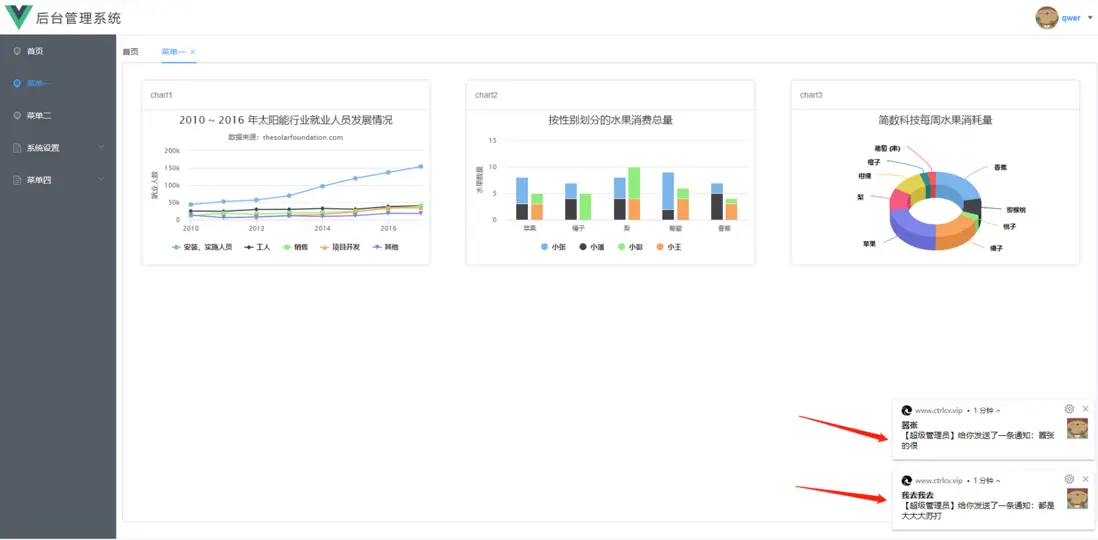
Task: Click the tall green 梨 bar in chart2
Action: coord(634,183)
